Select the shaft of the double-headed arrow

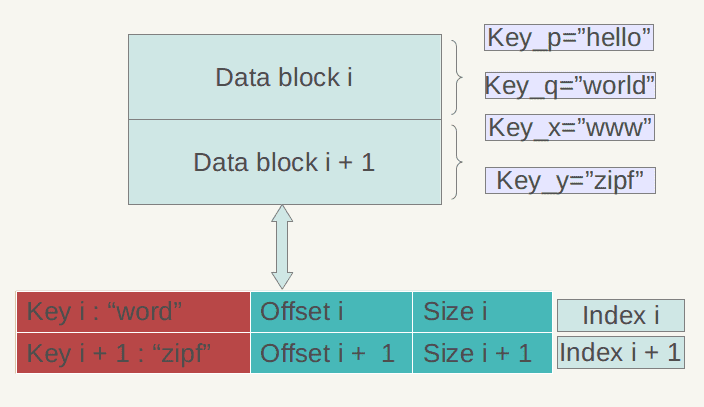[282, 246]
